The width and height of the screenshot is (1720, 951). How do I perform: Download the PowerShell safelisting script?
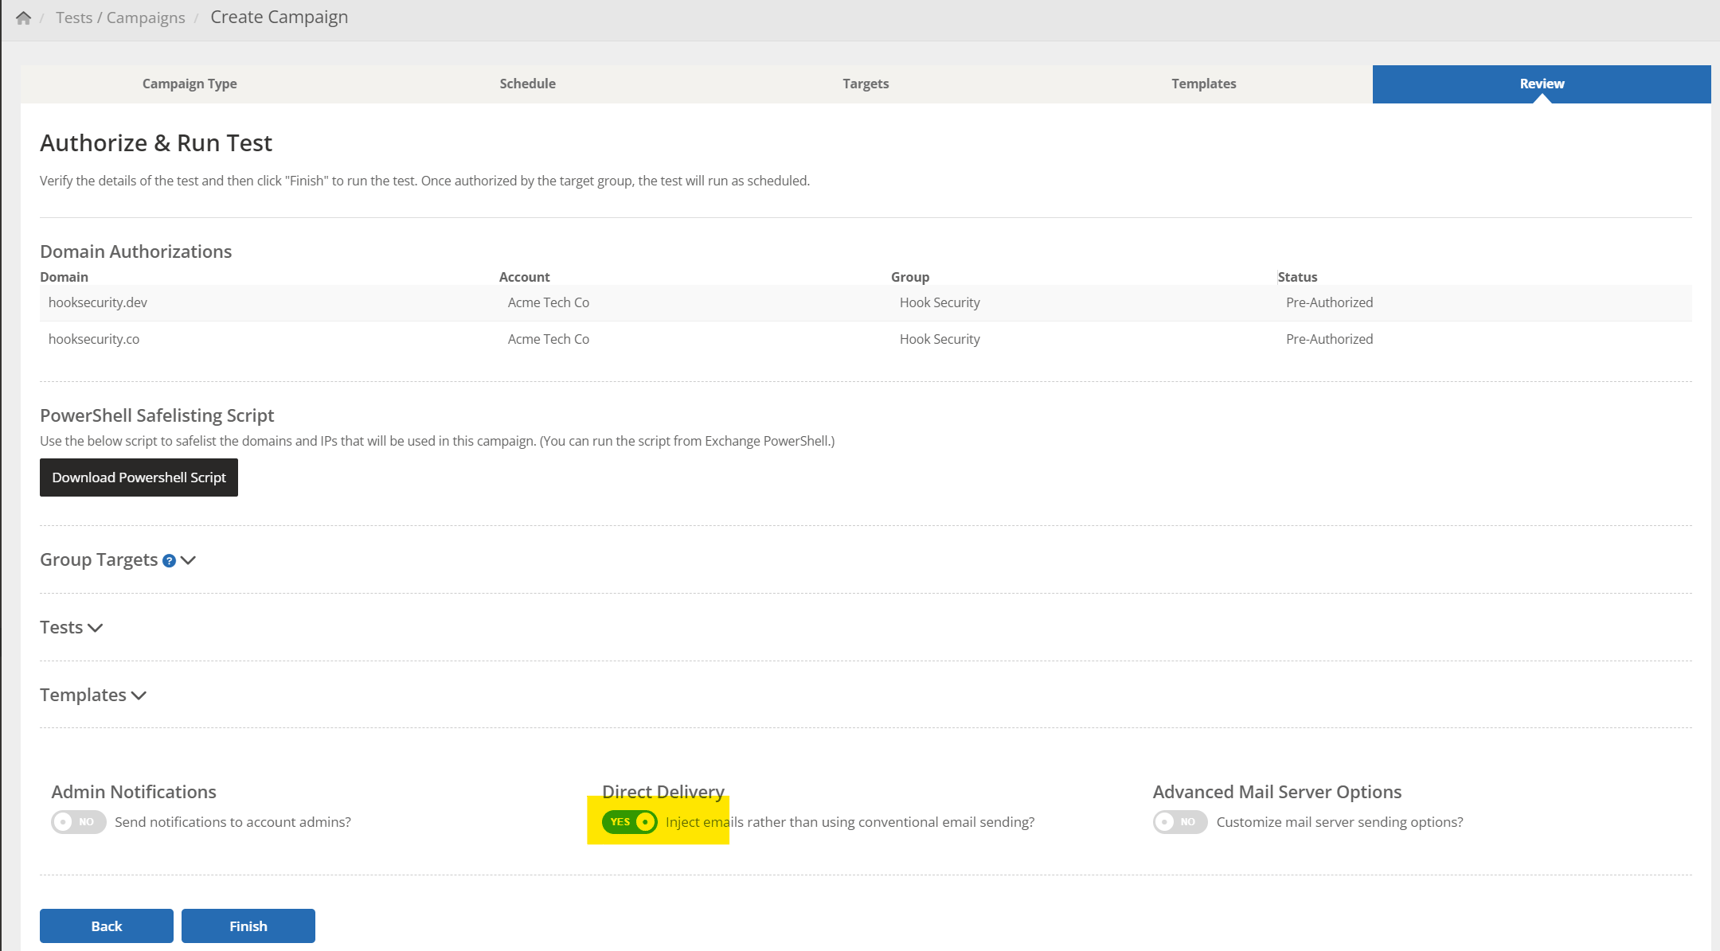[x=138, y=477]
